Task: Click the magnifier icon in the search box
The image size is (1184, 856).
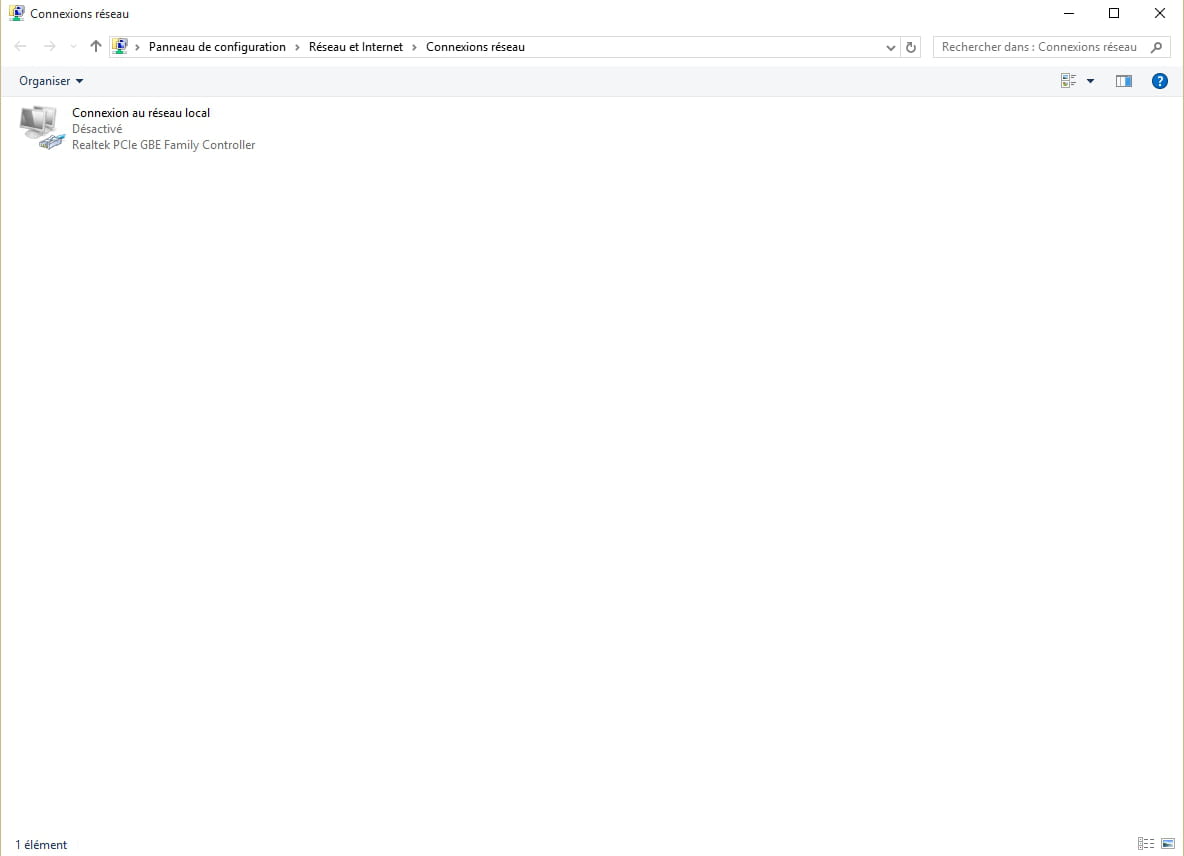Action: click(1157, 47)
